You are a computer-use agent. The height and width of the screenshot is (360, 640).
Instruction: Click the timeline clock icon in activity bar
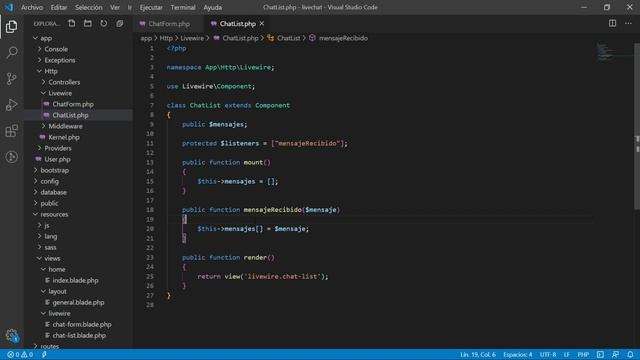point(11,157)
